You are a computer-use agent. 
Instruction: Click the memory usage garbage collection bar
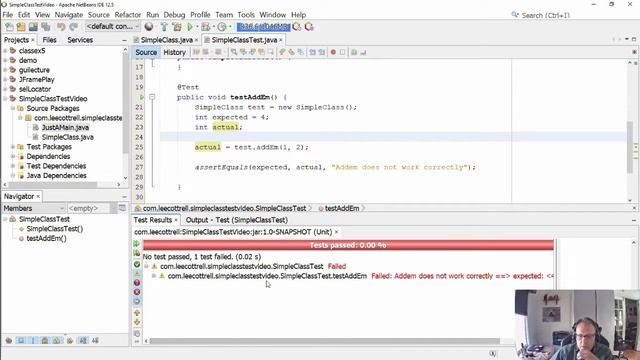[x=263, y=27]
